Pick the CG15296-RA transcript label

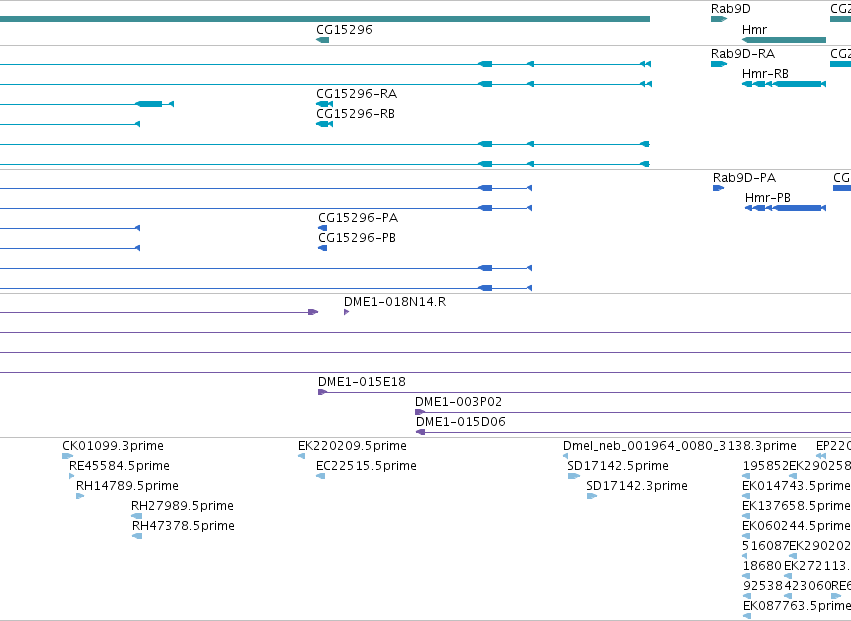357,93
